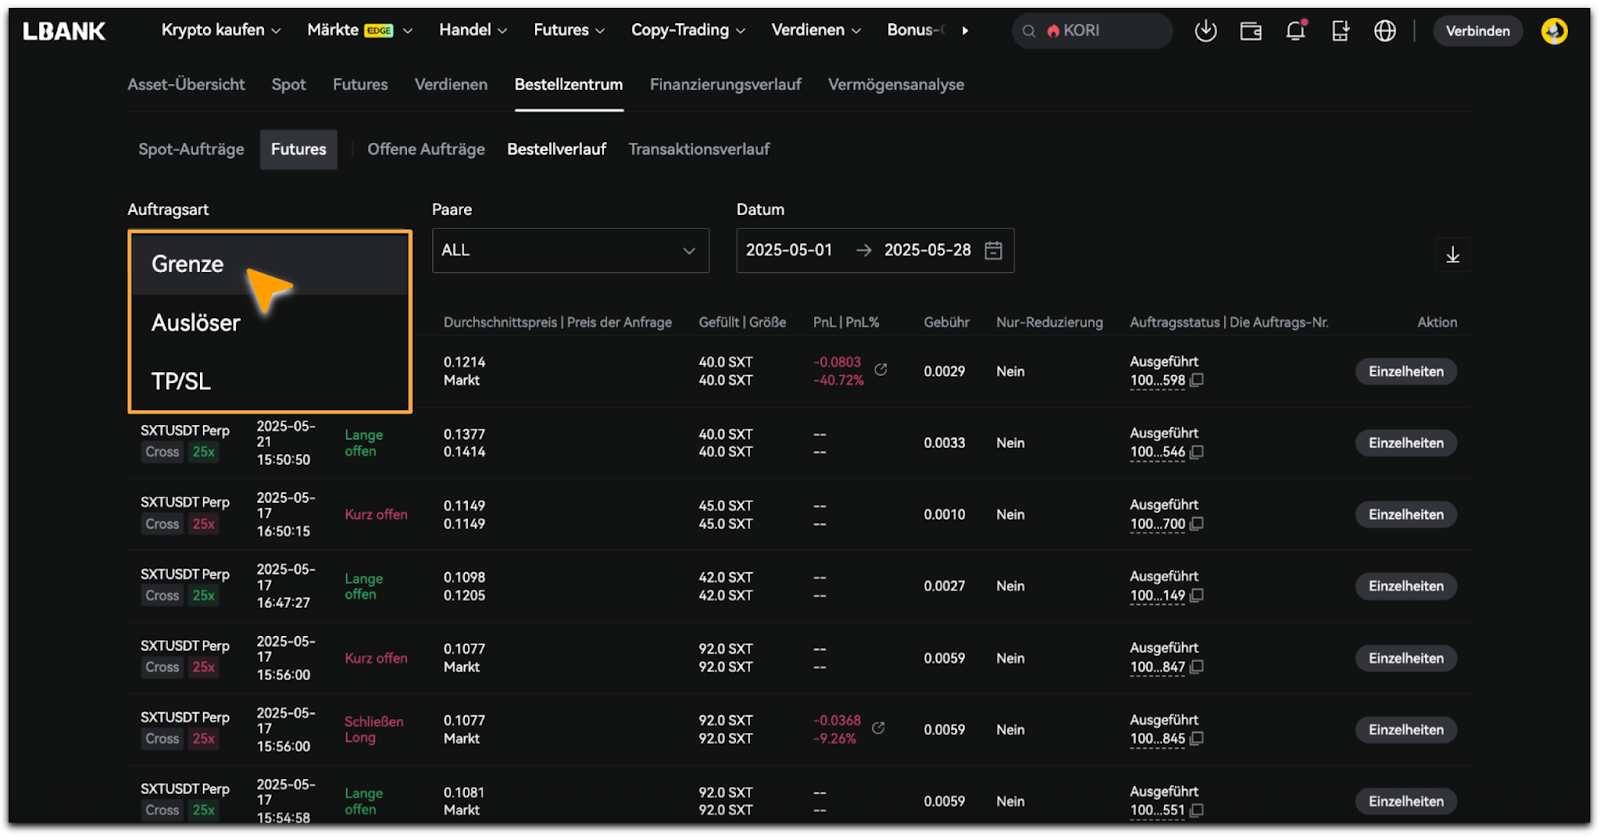Expand the Paare ALL dropdown
Screen dimensions: 1600x837
570,251
